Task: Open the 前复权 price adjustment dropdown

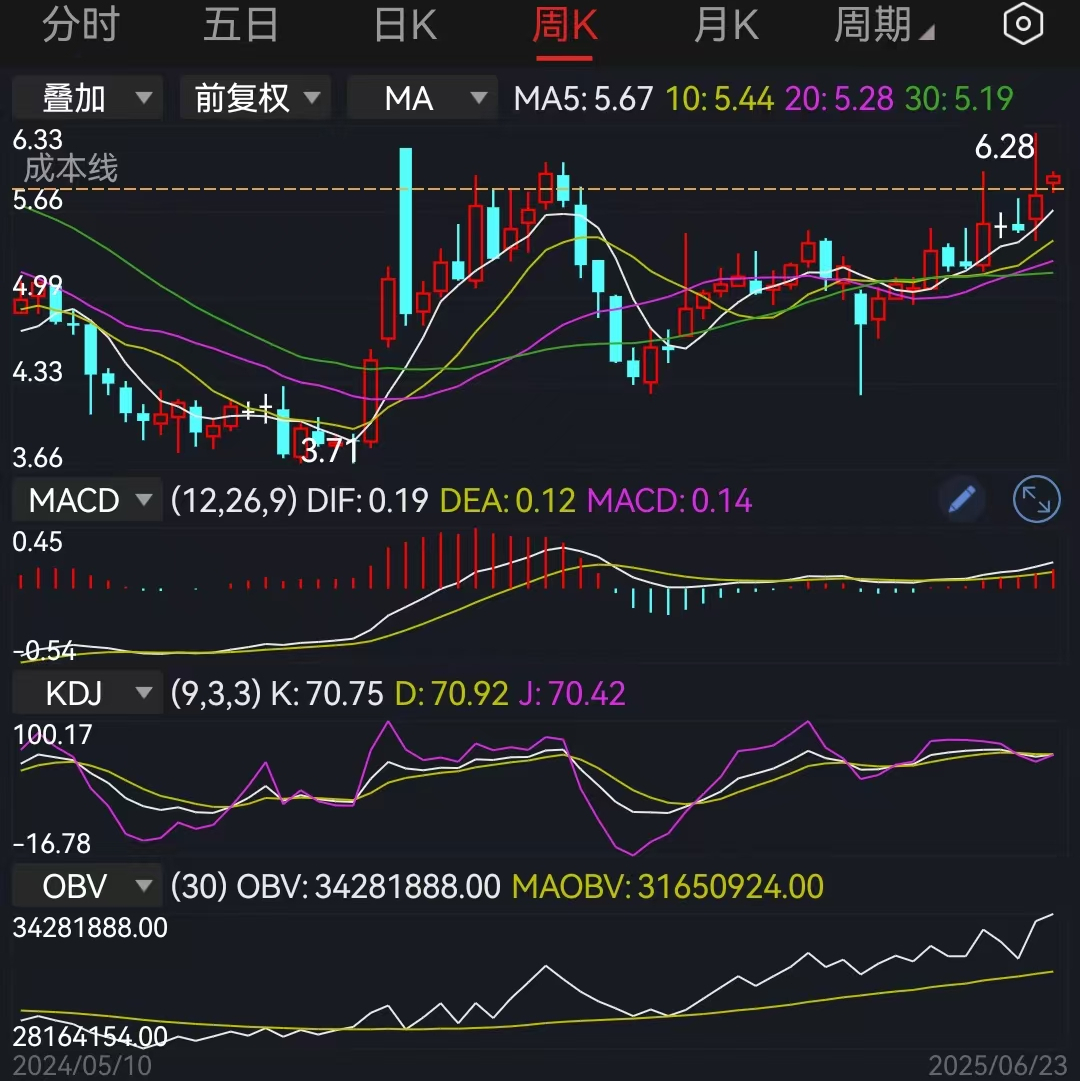Action: (x=255, y=97)
